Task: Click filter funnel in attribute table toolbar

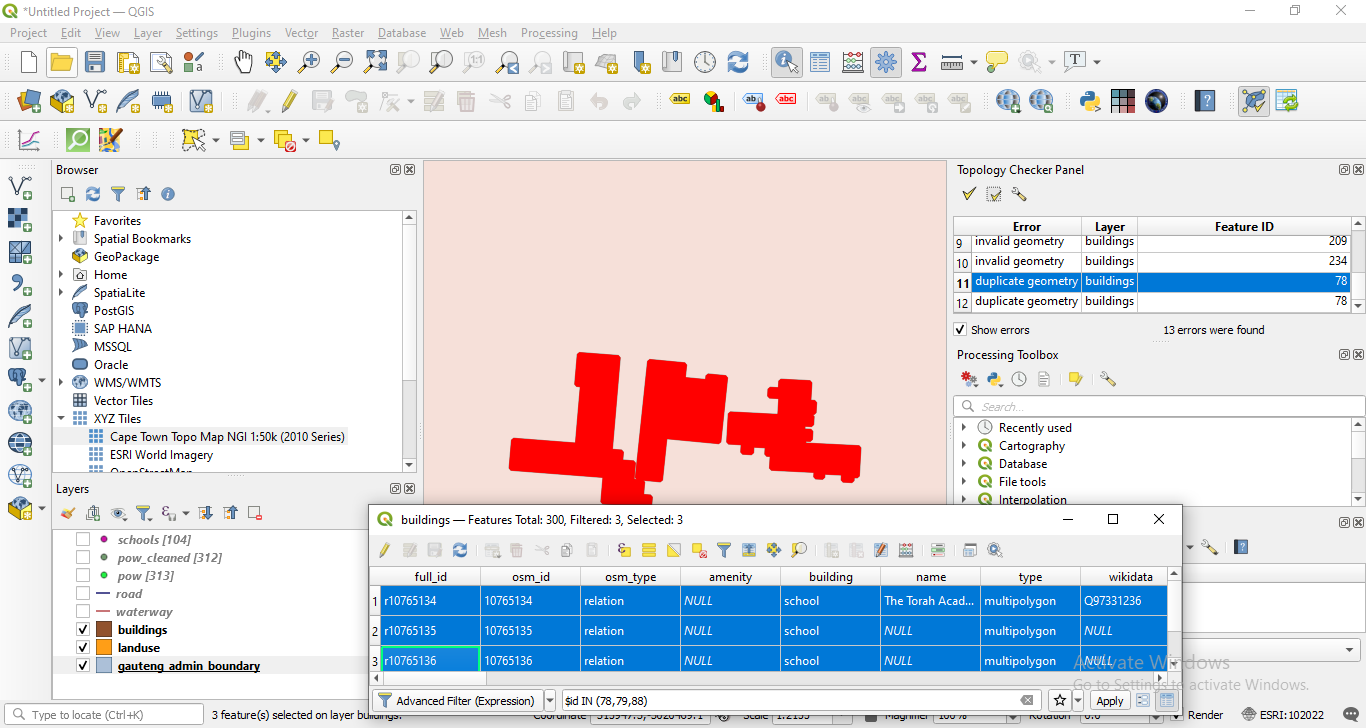Action: (724, 550)
